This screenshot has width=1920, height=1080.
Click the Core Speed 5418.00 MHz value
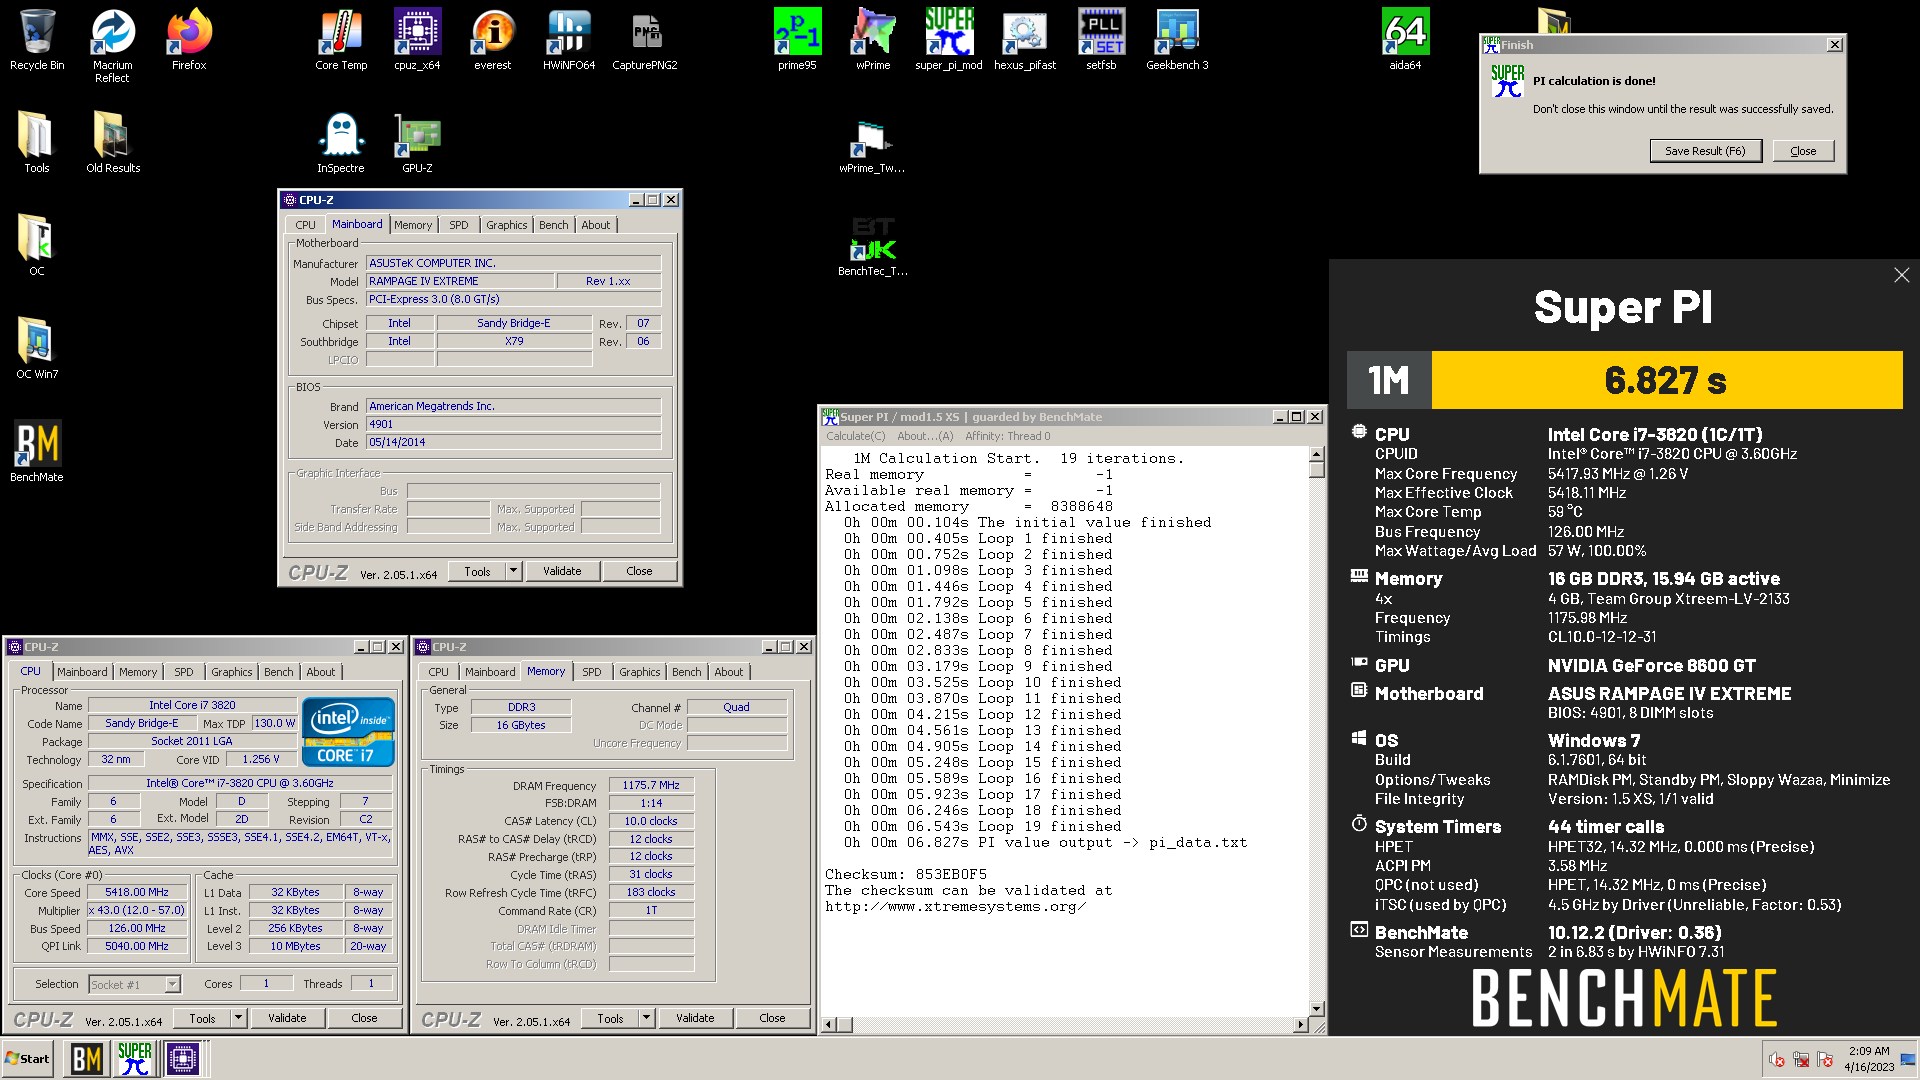pyautogui.click(x=137, y=892)
